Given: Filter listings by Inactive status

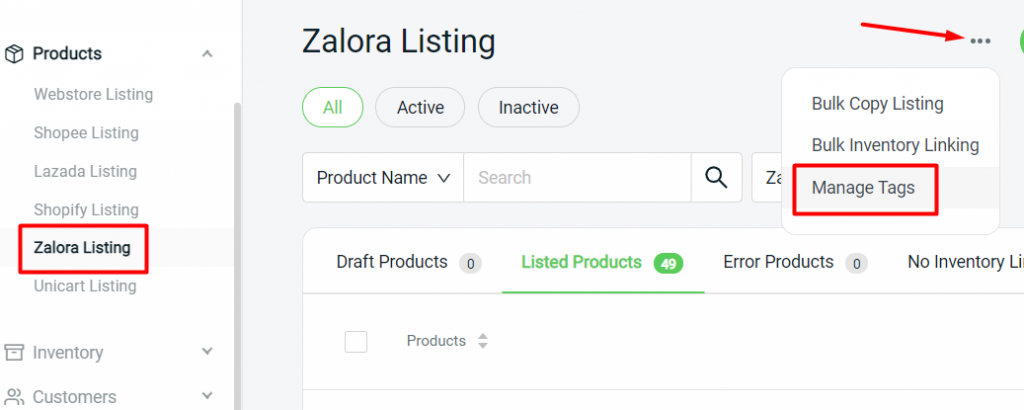Looking at the screenshot, I should click(x=528, y=107).
